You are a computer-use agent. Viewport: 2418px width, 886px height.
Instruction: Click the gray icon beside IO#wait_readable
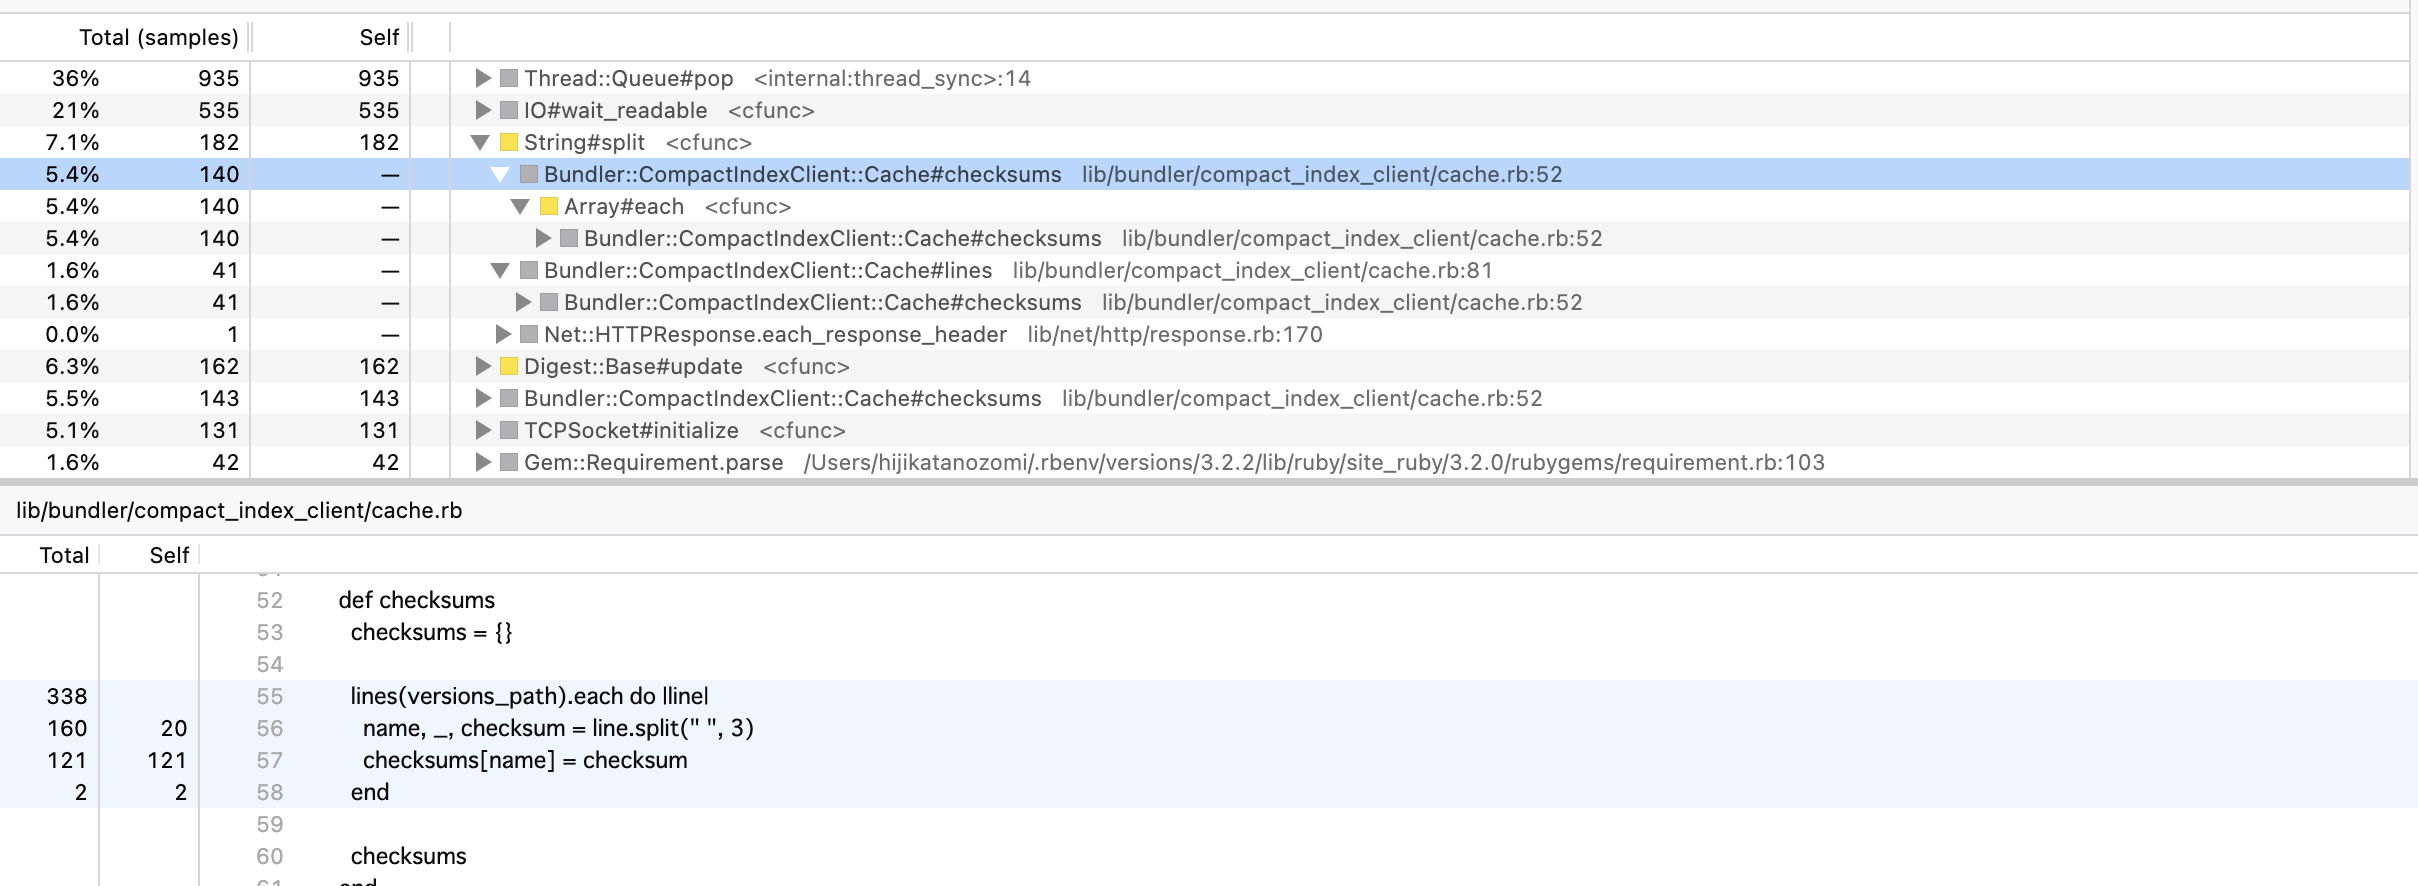(x=509, y=110)
